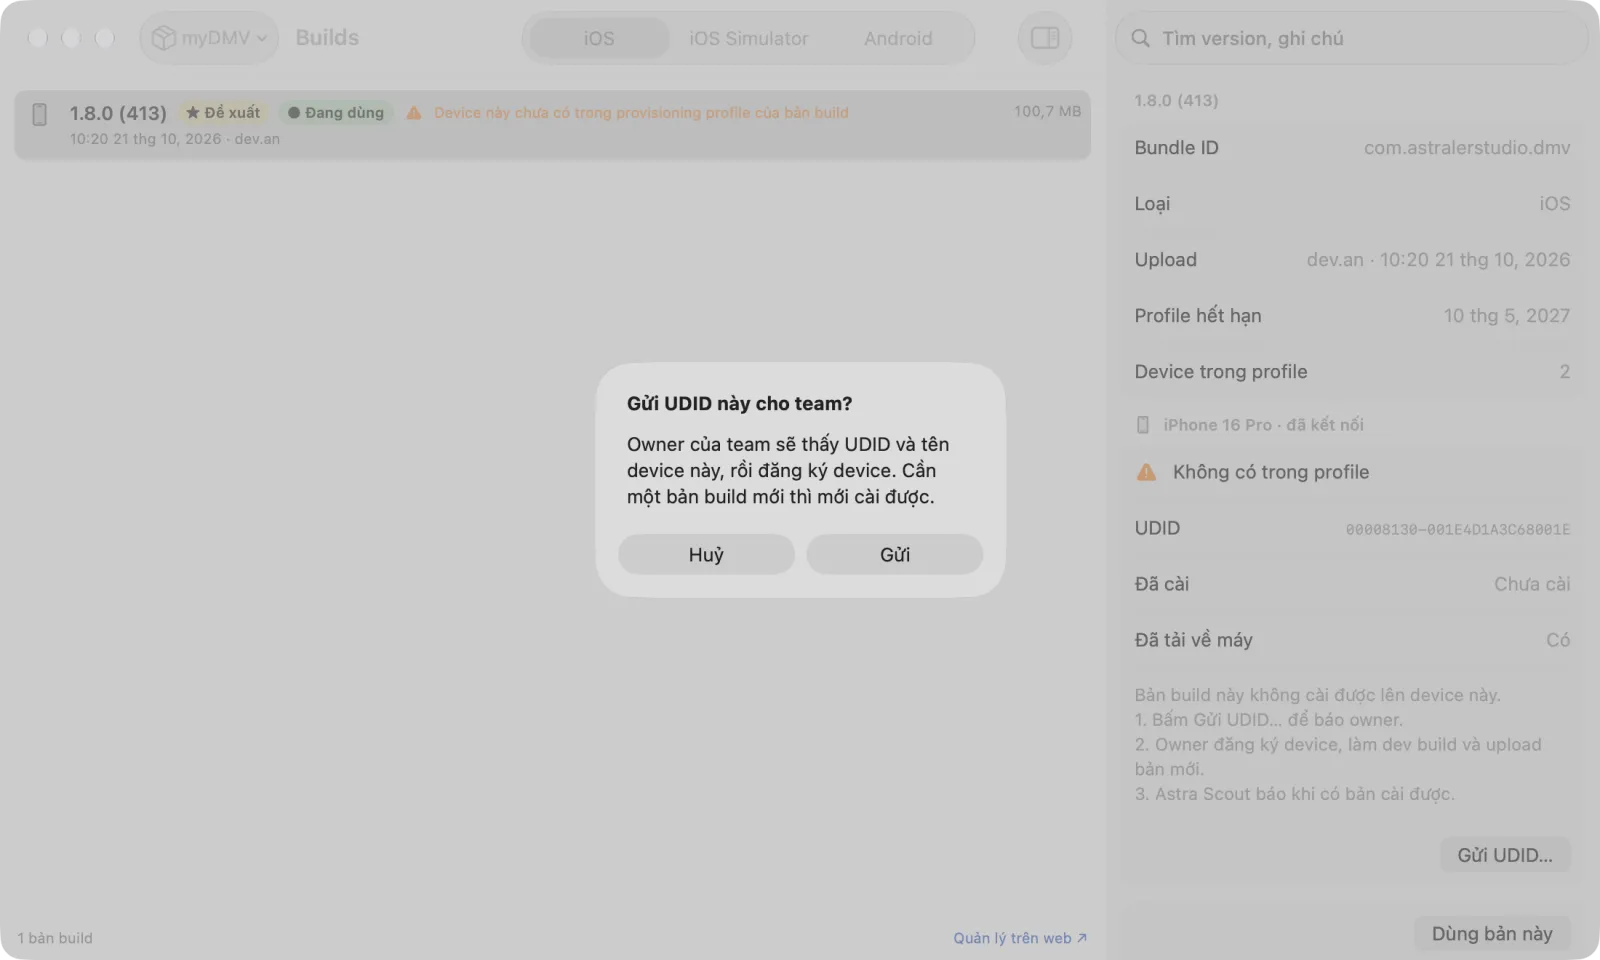Click warning icon beside Không có trong profile
The image size is (1600, 960).
[1146, 472]
